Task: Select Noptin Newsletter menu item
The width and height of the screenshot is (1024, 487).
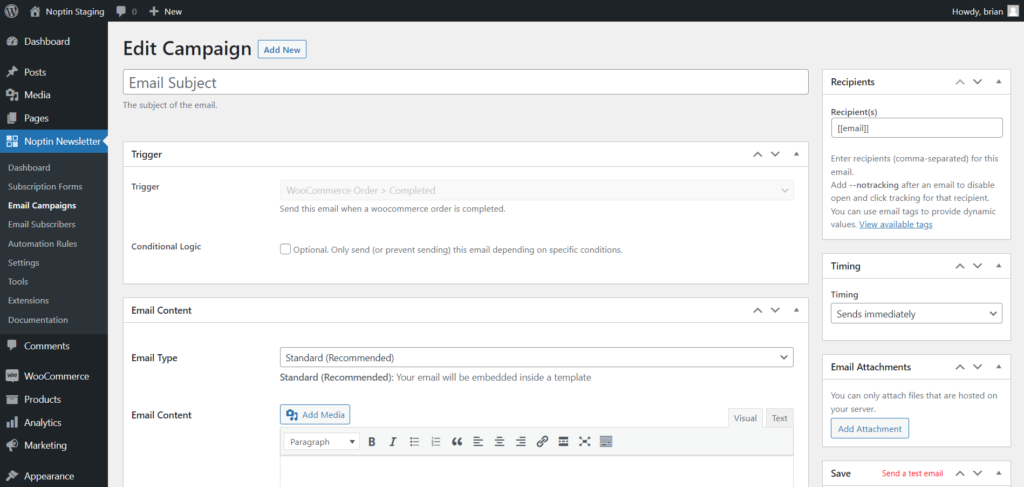Action: [54, 141]
